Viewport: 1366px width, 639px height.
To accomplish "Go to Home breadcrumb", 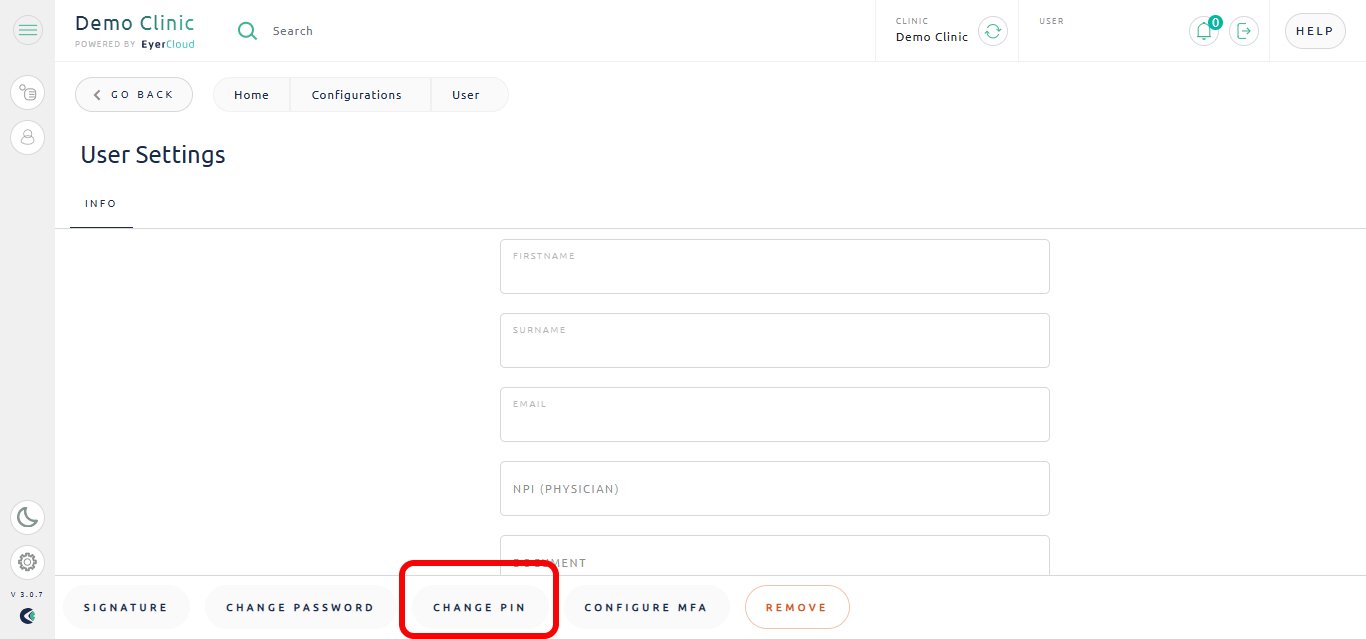I will [x=252, y=95].
